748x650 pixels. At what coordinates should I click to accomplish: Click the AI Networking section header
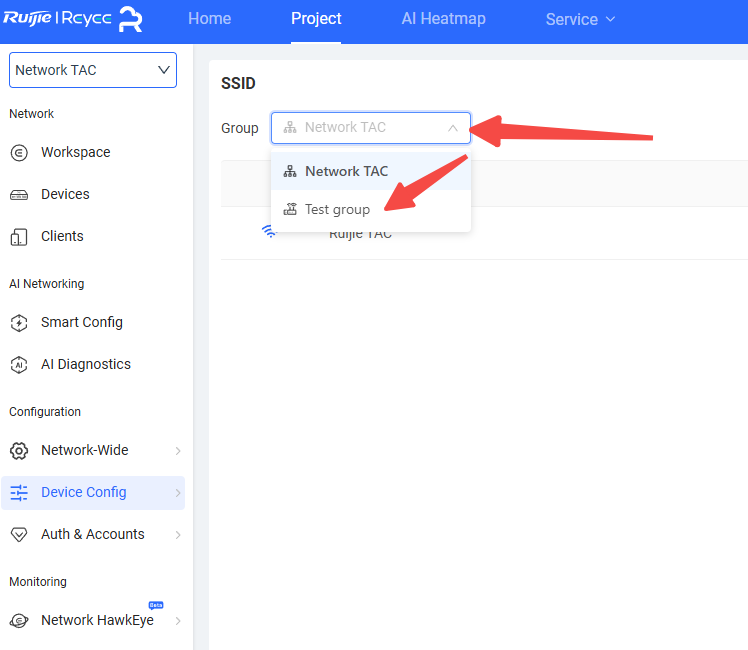47,284
